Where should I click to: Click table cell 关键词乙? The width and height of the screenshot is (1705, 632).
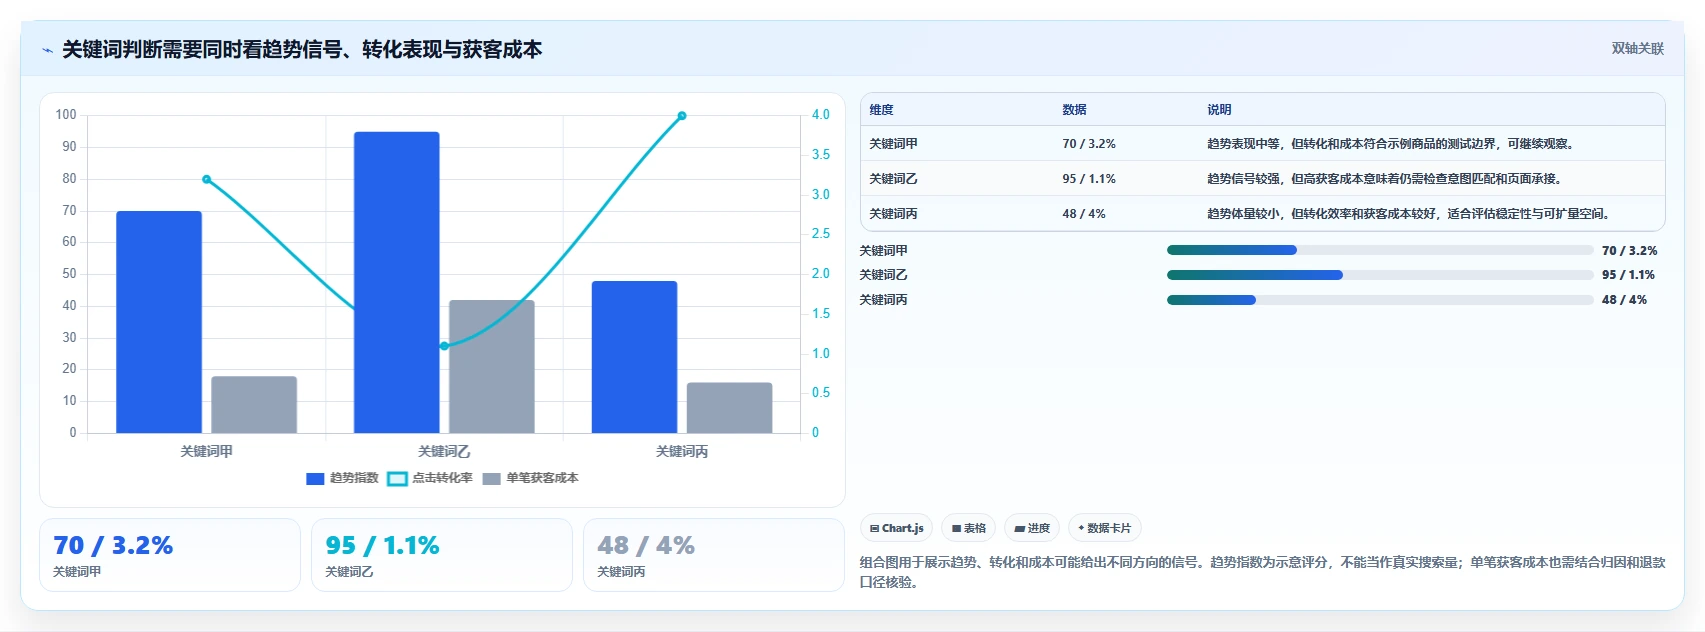pyautogui.click(x=893, y=179)
